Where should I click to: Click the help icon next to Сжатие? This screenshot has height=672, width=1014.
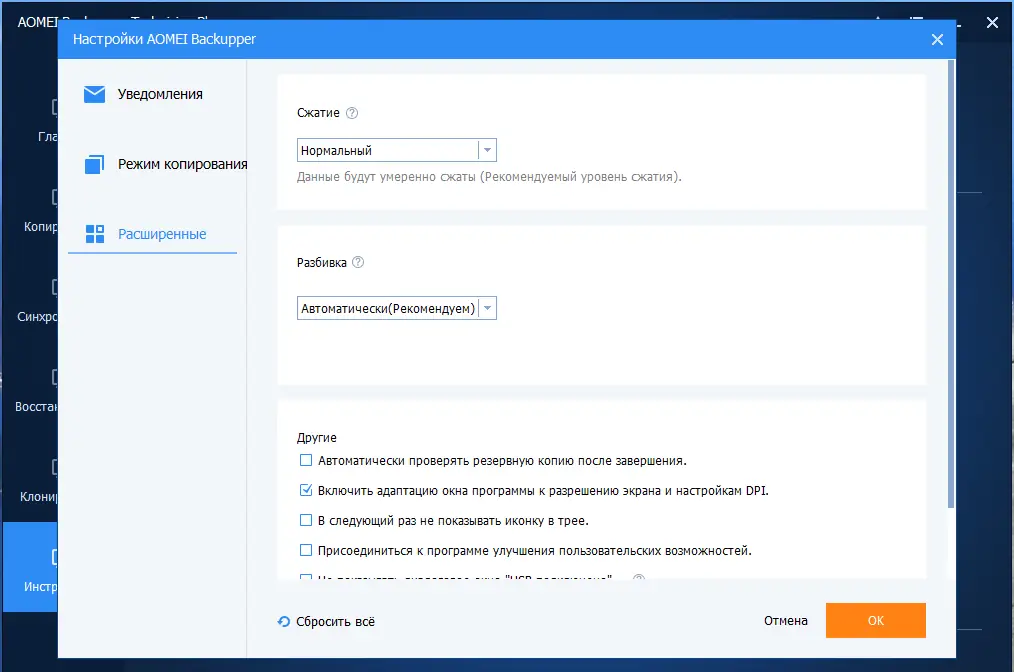pyautogui.click(x=352, y=113)
